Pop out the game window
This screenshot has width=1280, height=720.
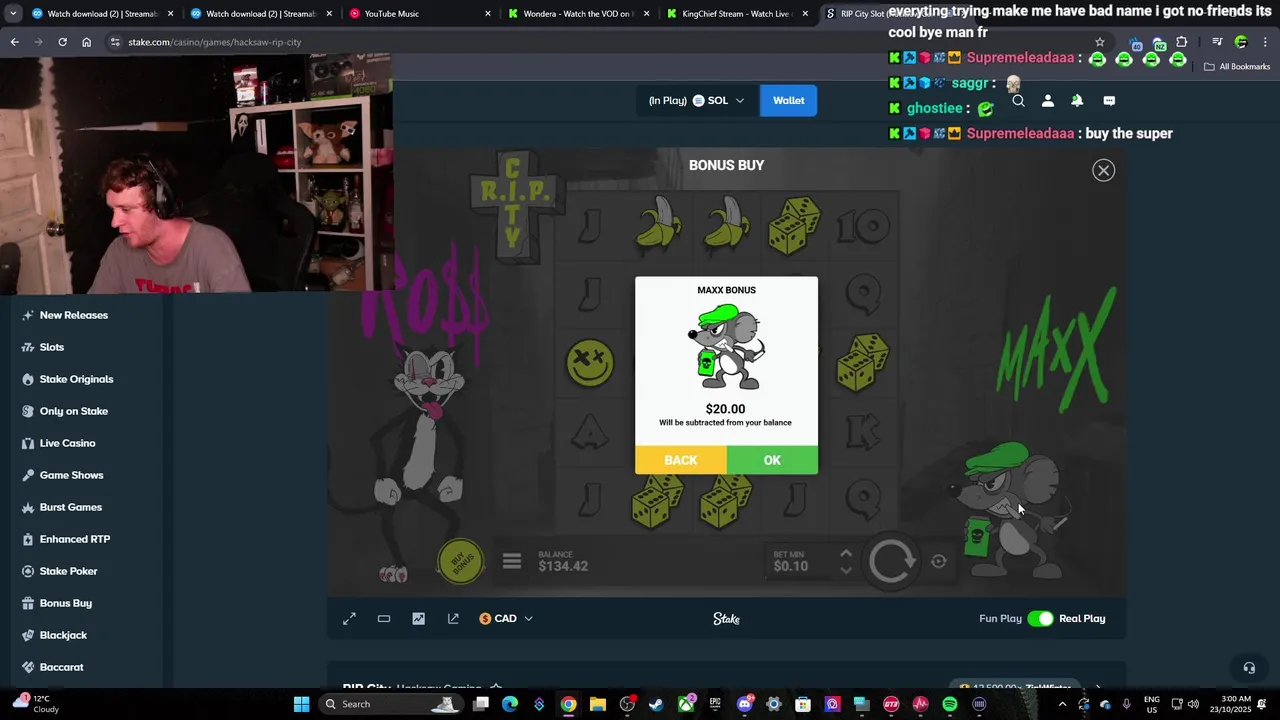(x=453, y=619)
